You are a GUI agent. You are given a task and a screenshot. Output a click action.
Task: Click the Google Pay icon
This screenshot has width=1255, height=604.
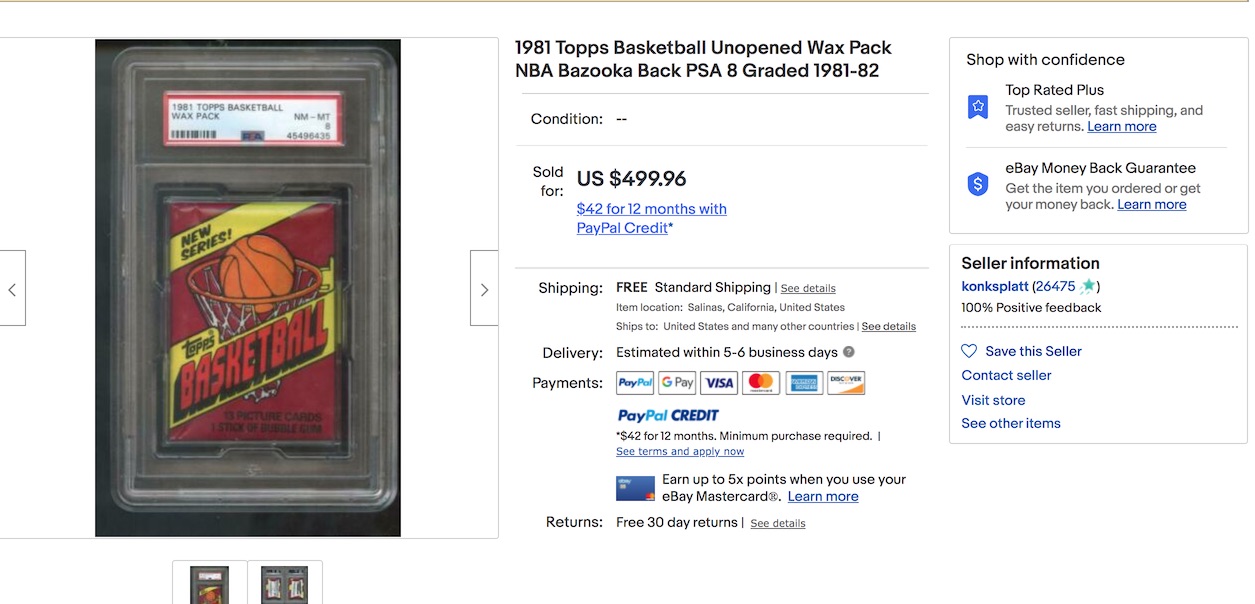pos(677,383)
